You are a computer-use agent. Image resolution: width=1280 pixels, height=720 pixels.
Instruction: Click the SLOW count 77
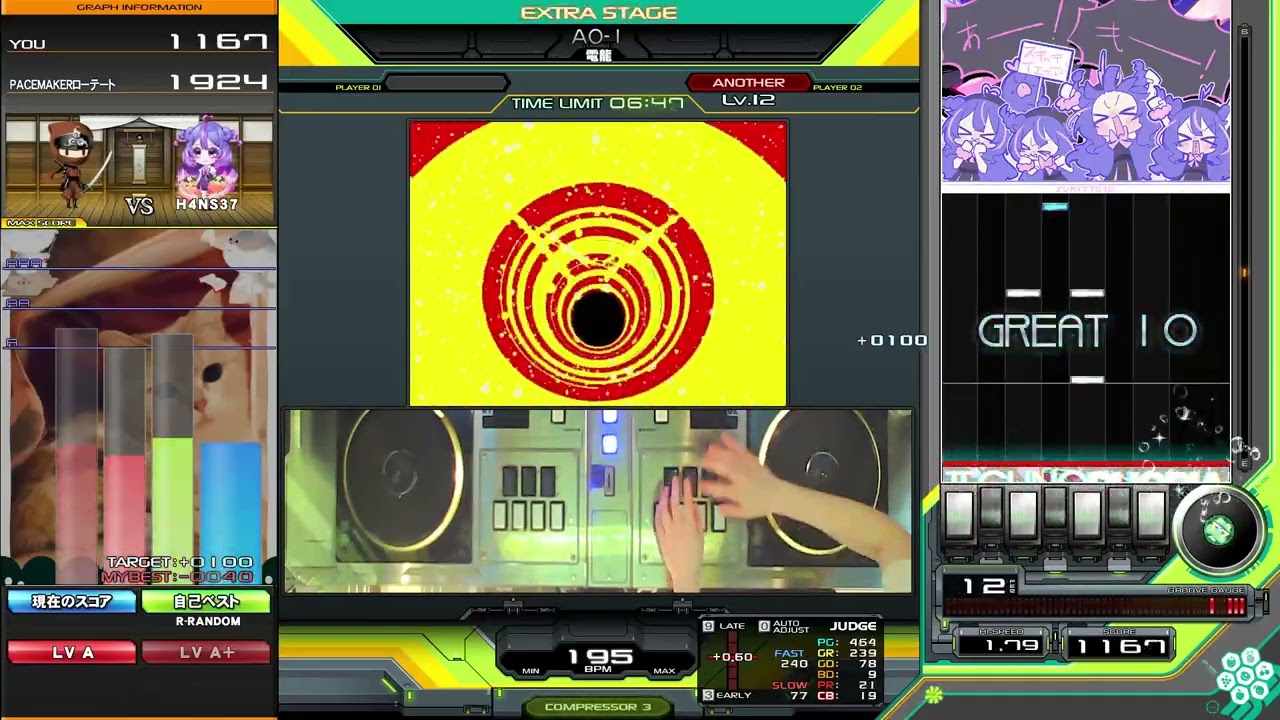[798, 696]
